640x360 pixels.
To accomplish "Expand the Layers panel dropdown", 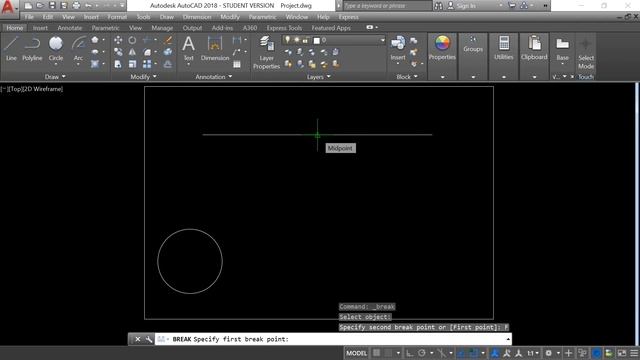I will click(319, 77).
